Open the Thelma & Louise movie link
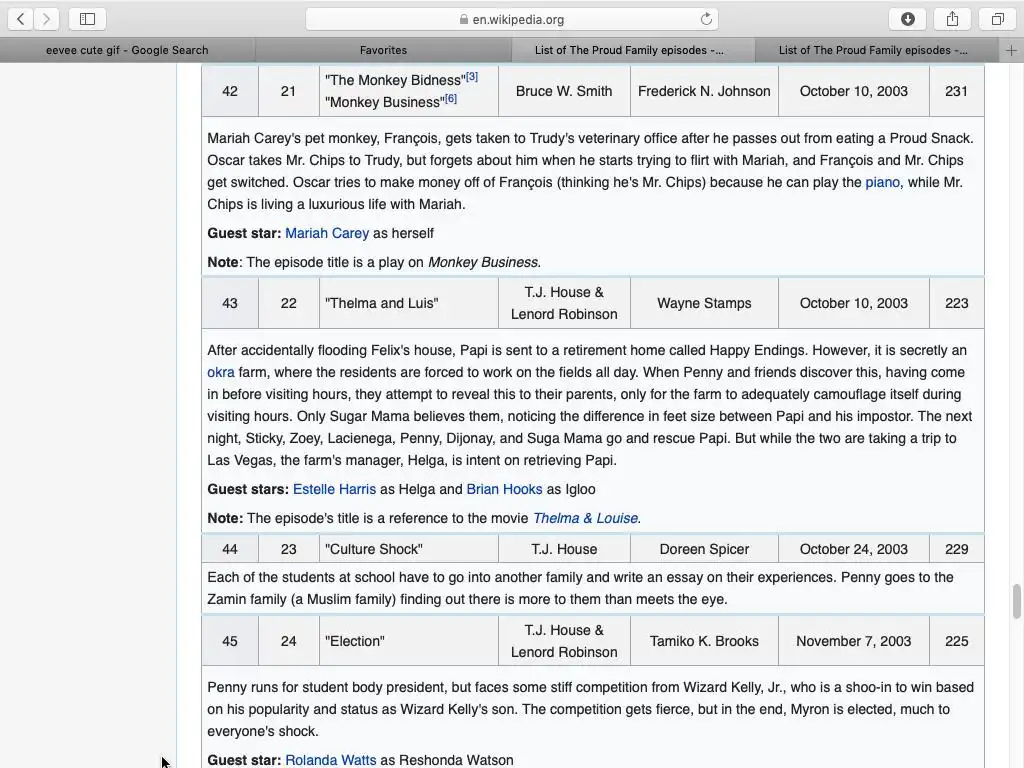Viewport: 1024px width, 768px height. pos(585,518)
